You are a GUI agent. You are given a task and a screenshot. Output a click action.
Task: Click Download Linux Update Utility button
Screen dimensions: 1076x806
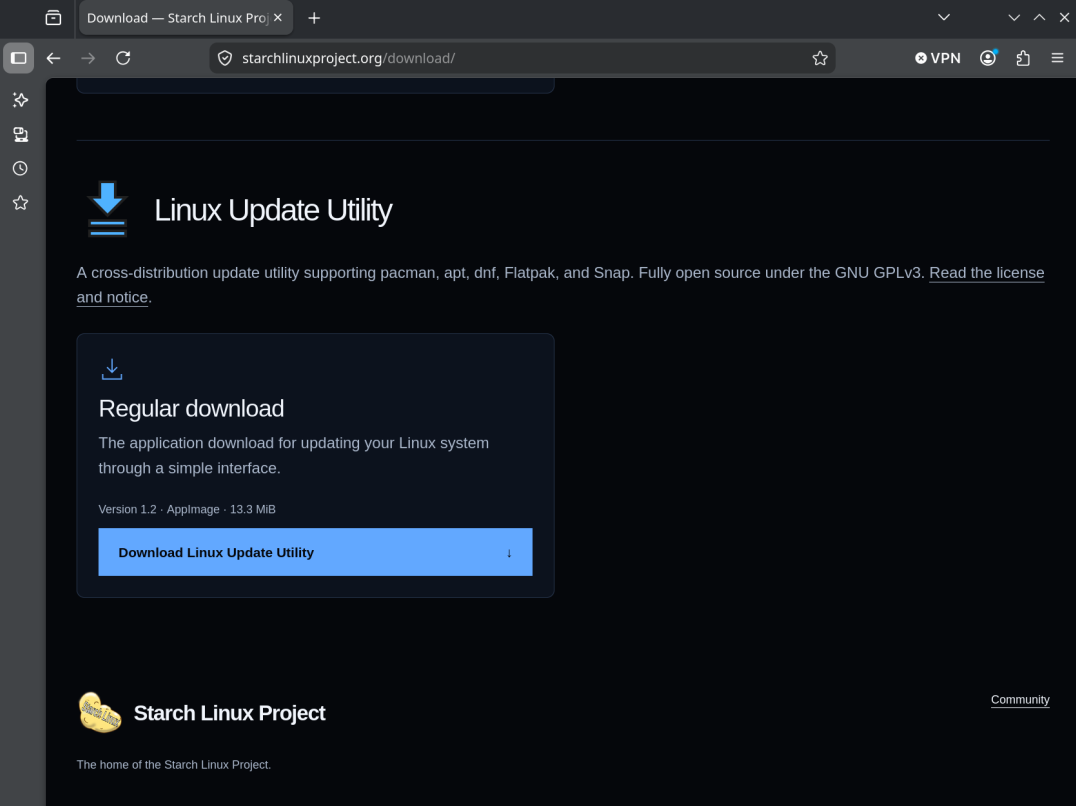point(316,552)
